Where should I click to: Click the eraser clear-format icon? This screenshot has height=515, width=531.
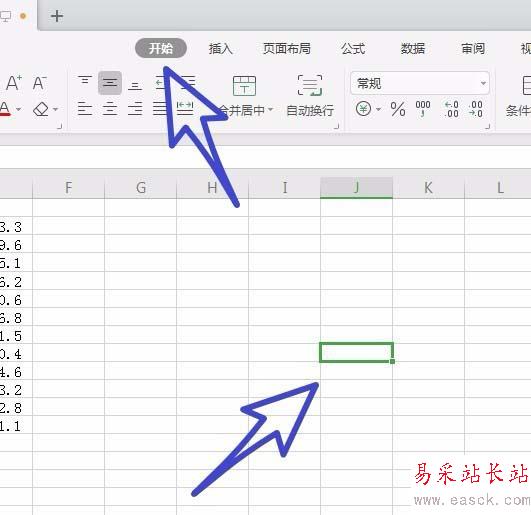click(41, 109)
